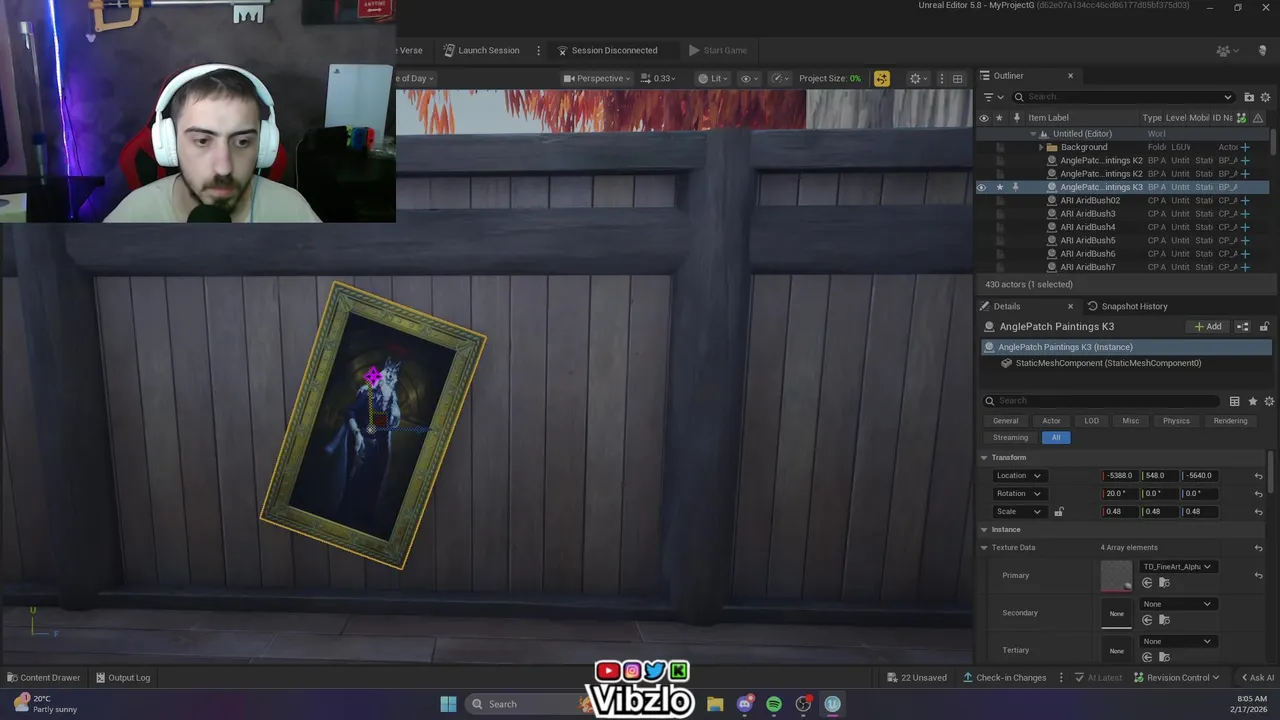
Task: Select Streaming category filter
Action: (x=1010, y=437)
